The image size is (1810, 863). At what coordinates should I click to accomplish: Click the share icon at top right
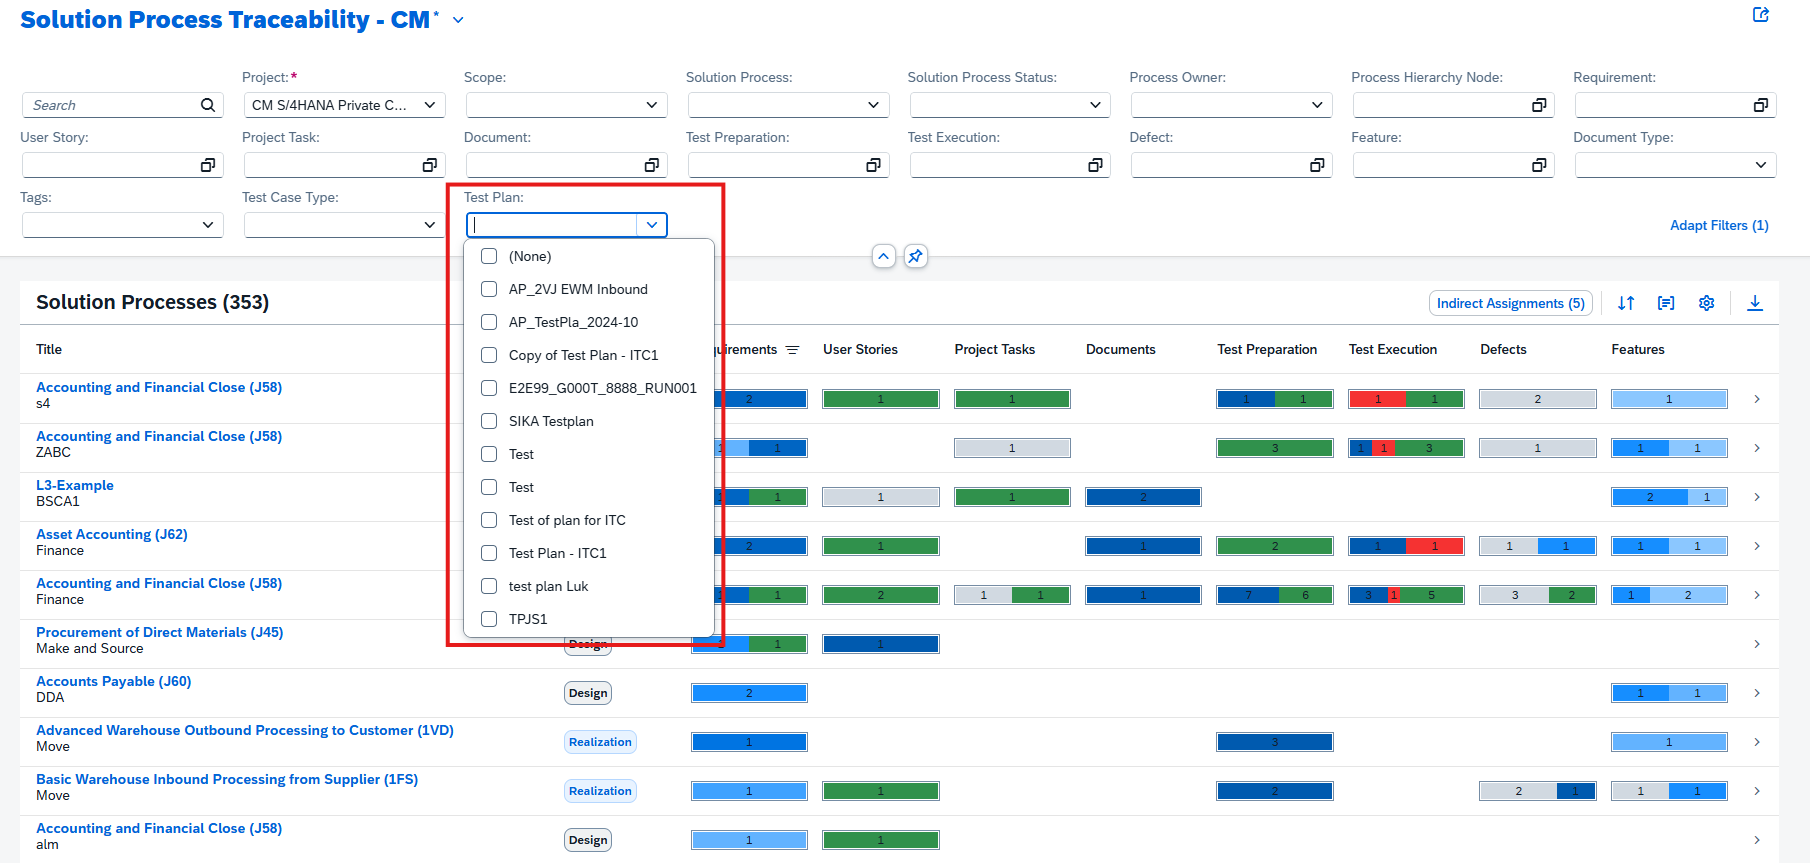[1761, 15]
